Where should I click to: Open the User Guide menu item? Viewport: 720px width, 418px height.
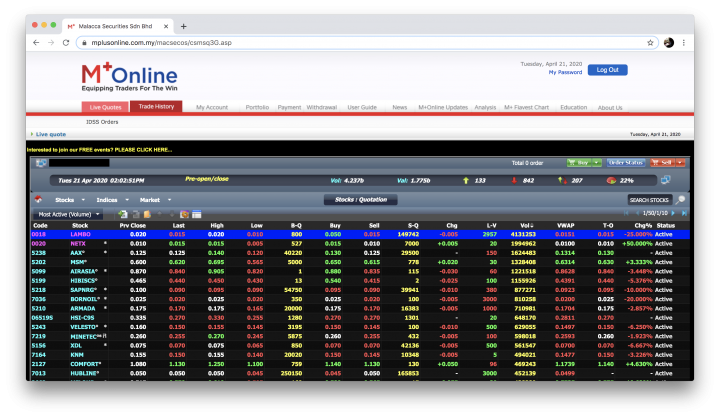pyautogui.click(x=362, y=107)
